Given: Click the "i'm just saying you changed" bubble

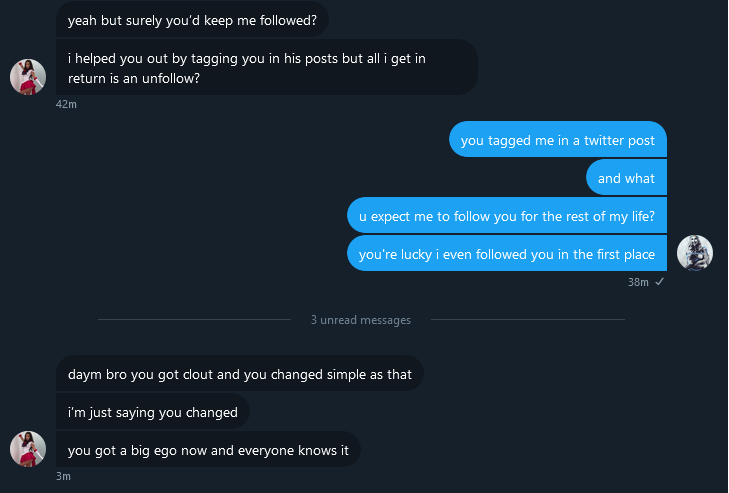Looking at the screenshot, I should coord(153,412).
